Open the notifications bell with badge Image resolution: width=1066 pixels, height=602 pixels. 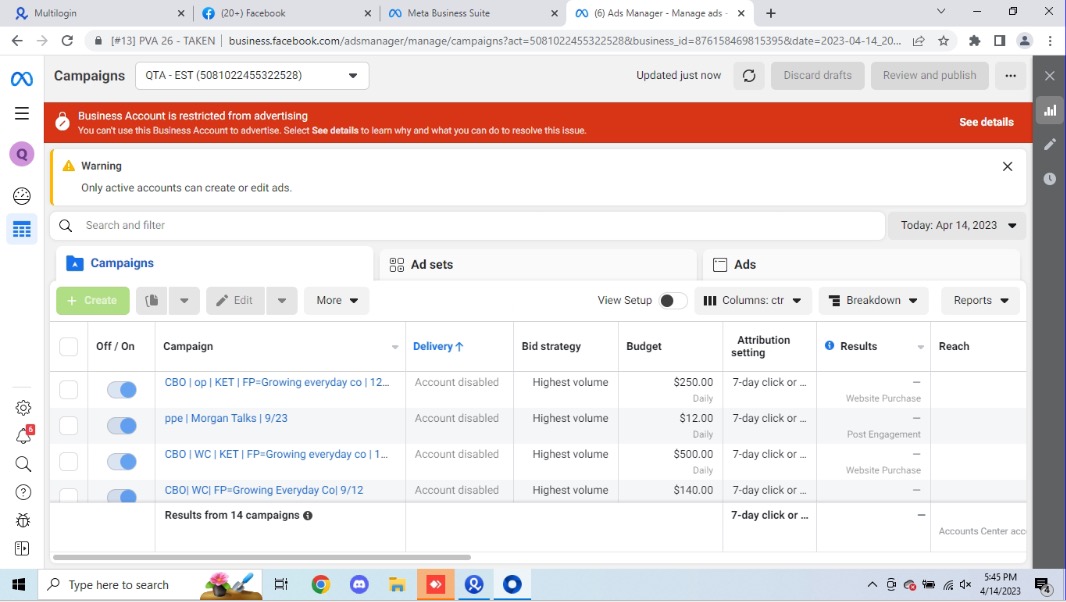click(x=23, y=435)
